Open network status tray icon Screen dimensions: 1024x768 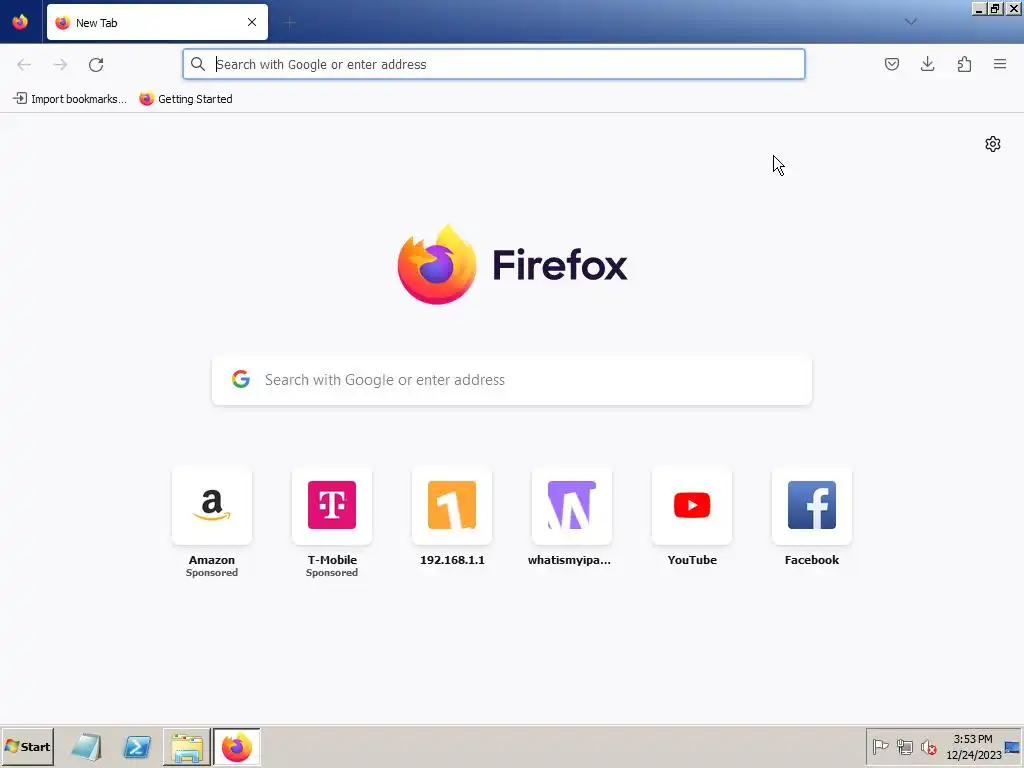point(904,746)
